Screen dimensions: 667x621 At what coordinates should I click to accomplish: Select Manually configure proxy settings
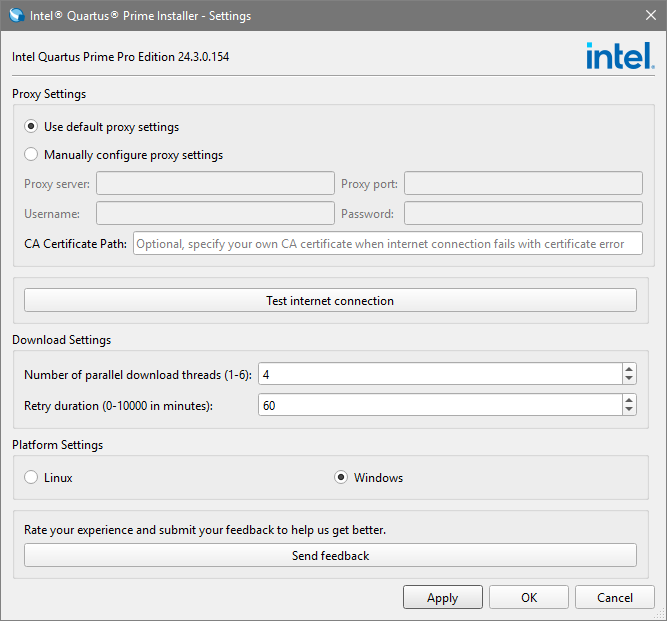pyautogui.click(x=31, y=155)
